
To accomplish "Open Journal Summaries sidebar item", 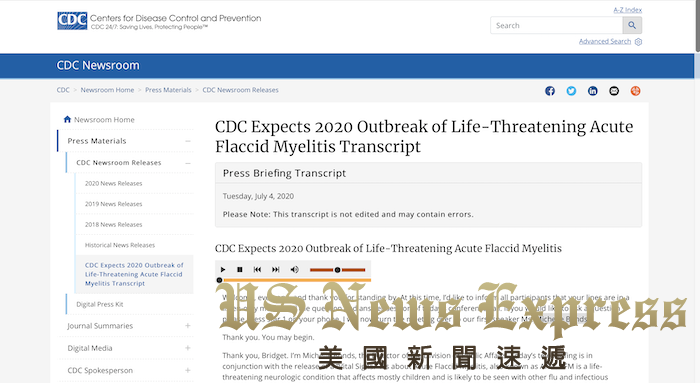I will (100, 326).
